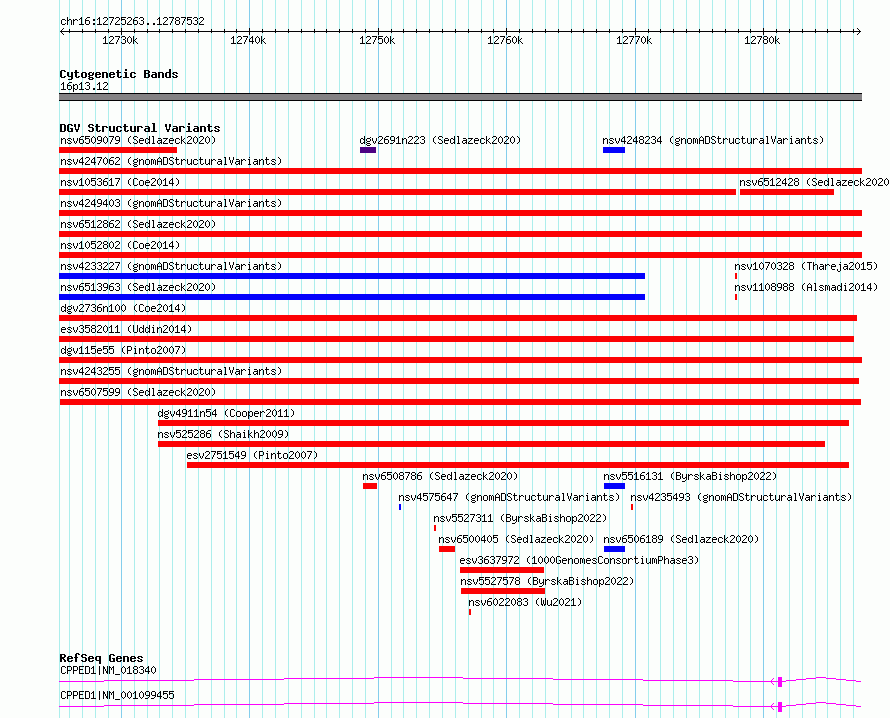This screenshot has height=718, width=890.
Task: Click the 12730k ruler position label
Action: [120, 40]
